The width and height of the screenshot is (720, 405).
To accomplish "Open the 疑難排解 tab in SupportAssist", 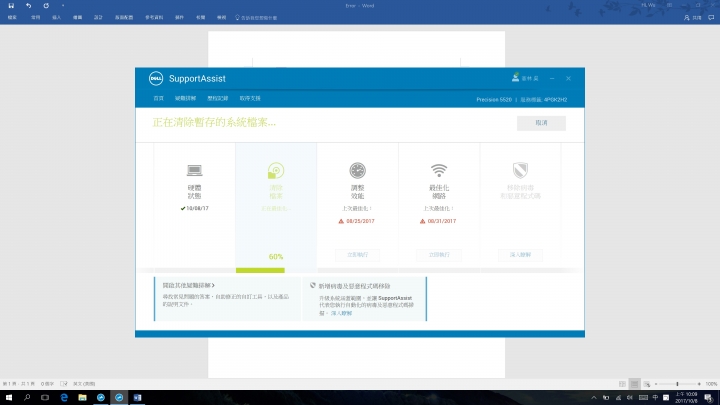I will click(186, 98).
